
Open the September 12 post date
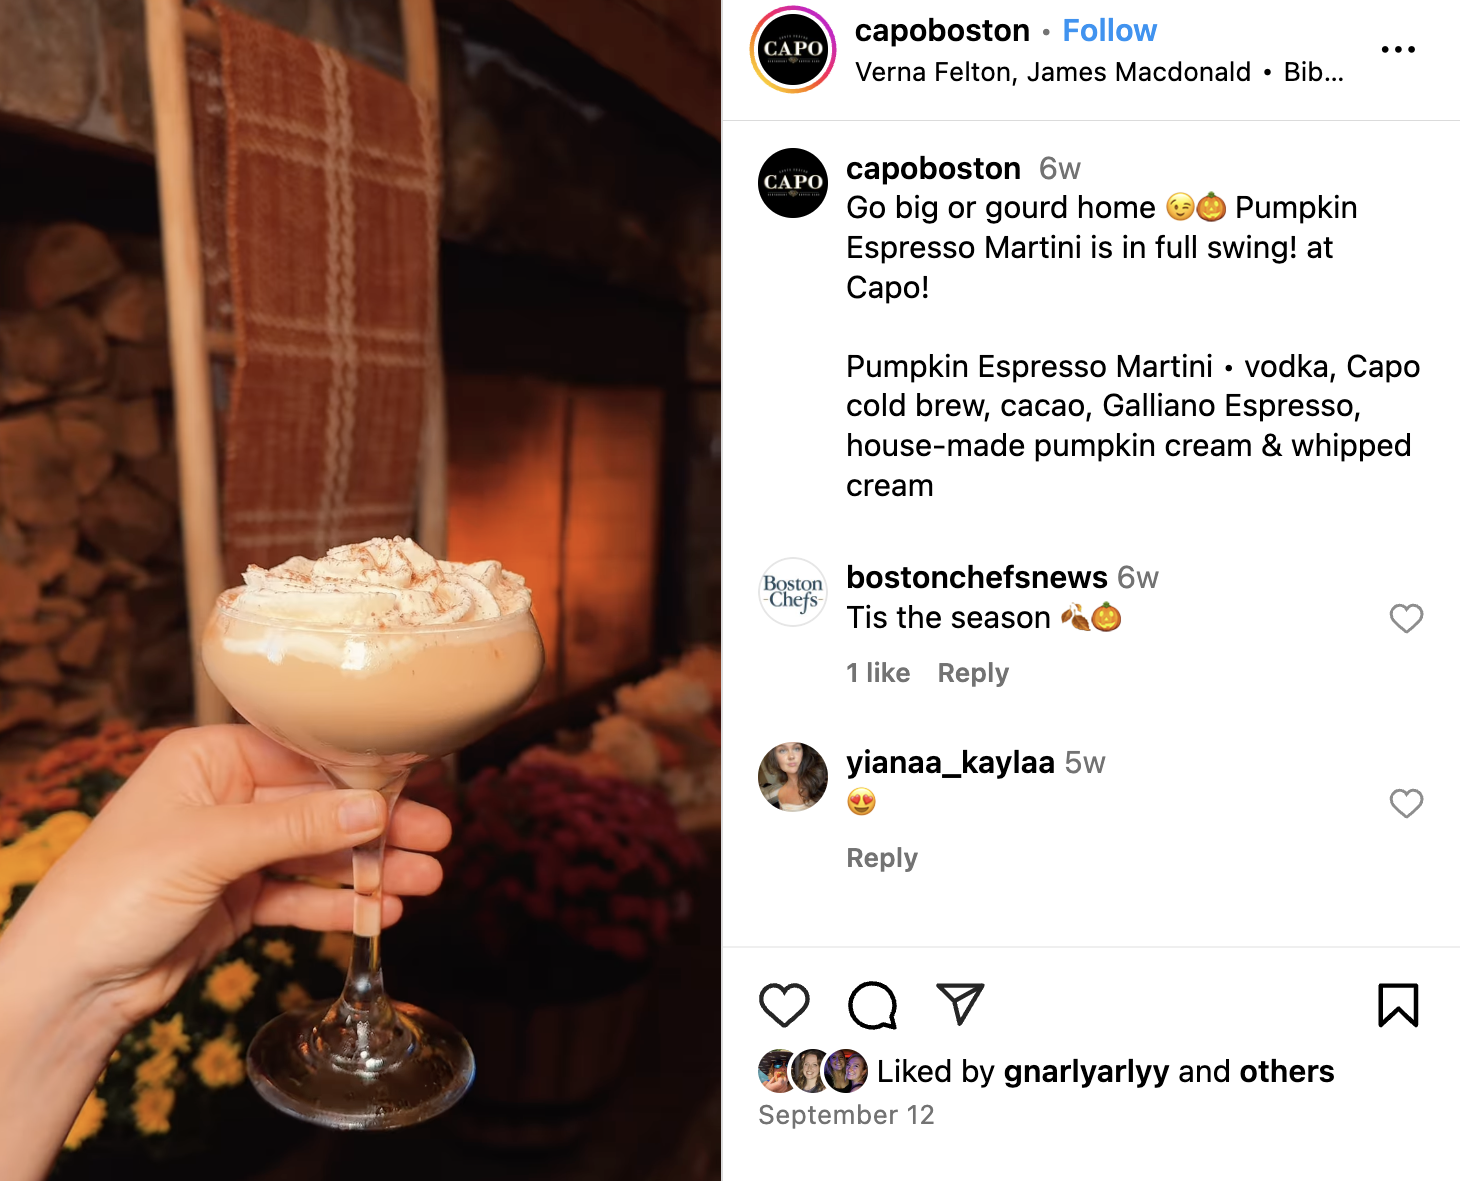click(x=846, y=1115)
